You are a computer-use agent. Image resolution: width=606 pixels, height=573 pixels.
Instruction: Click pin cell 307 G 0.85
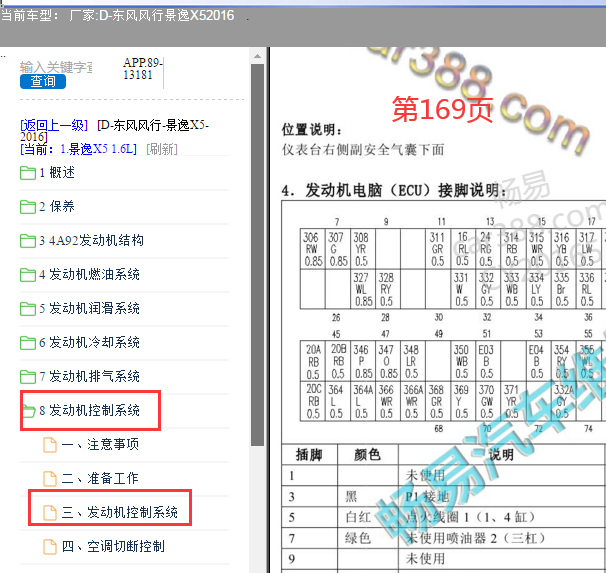click(338, 249)
